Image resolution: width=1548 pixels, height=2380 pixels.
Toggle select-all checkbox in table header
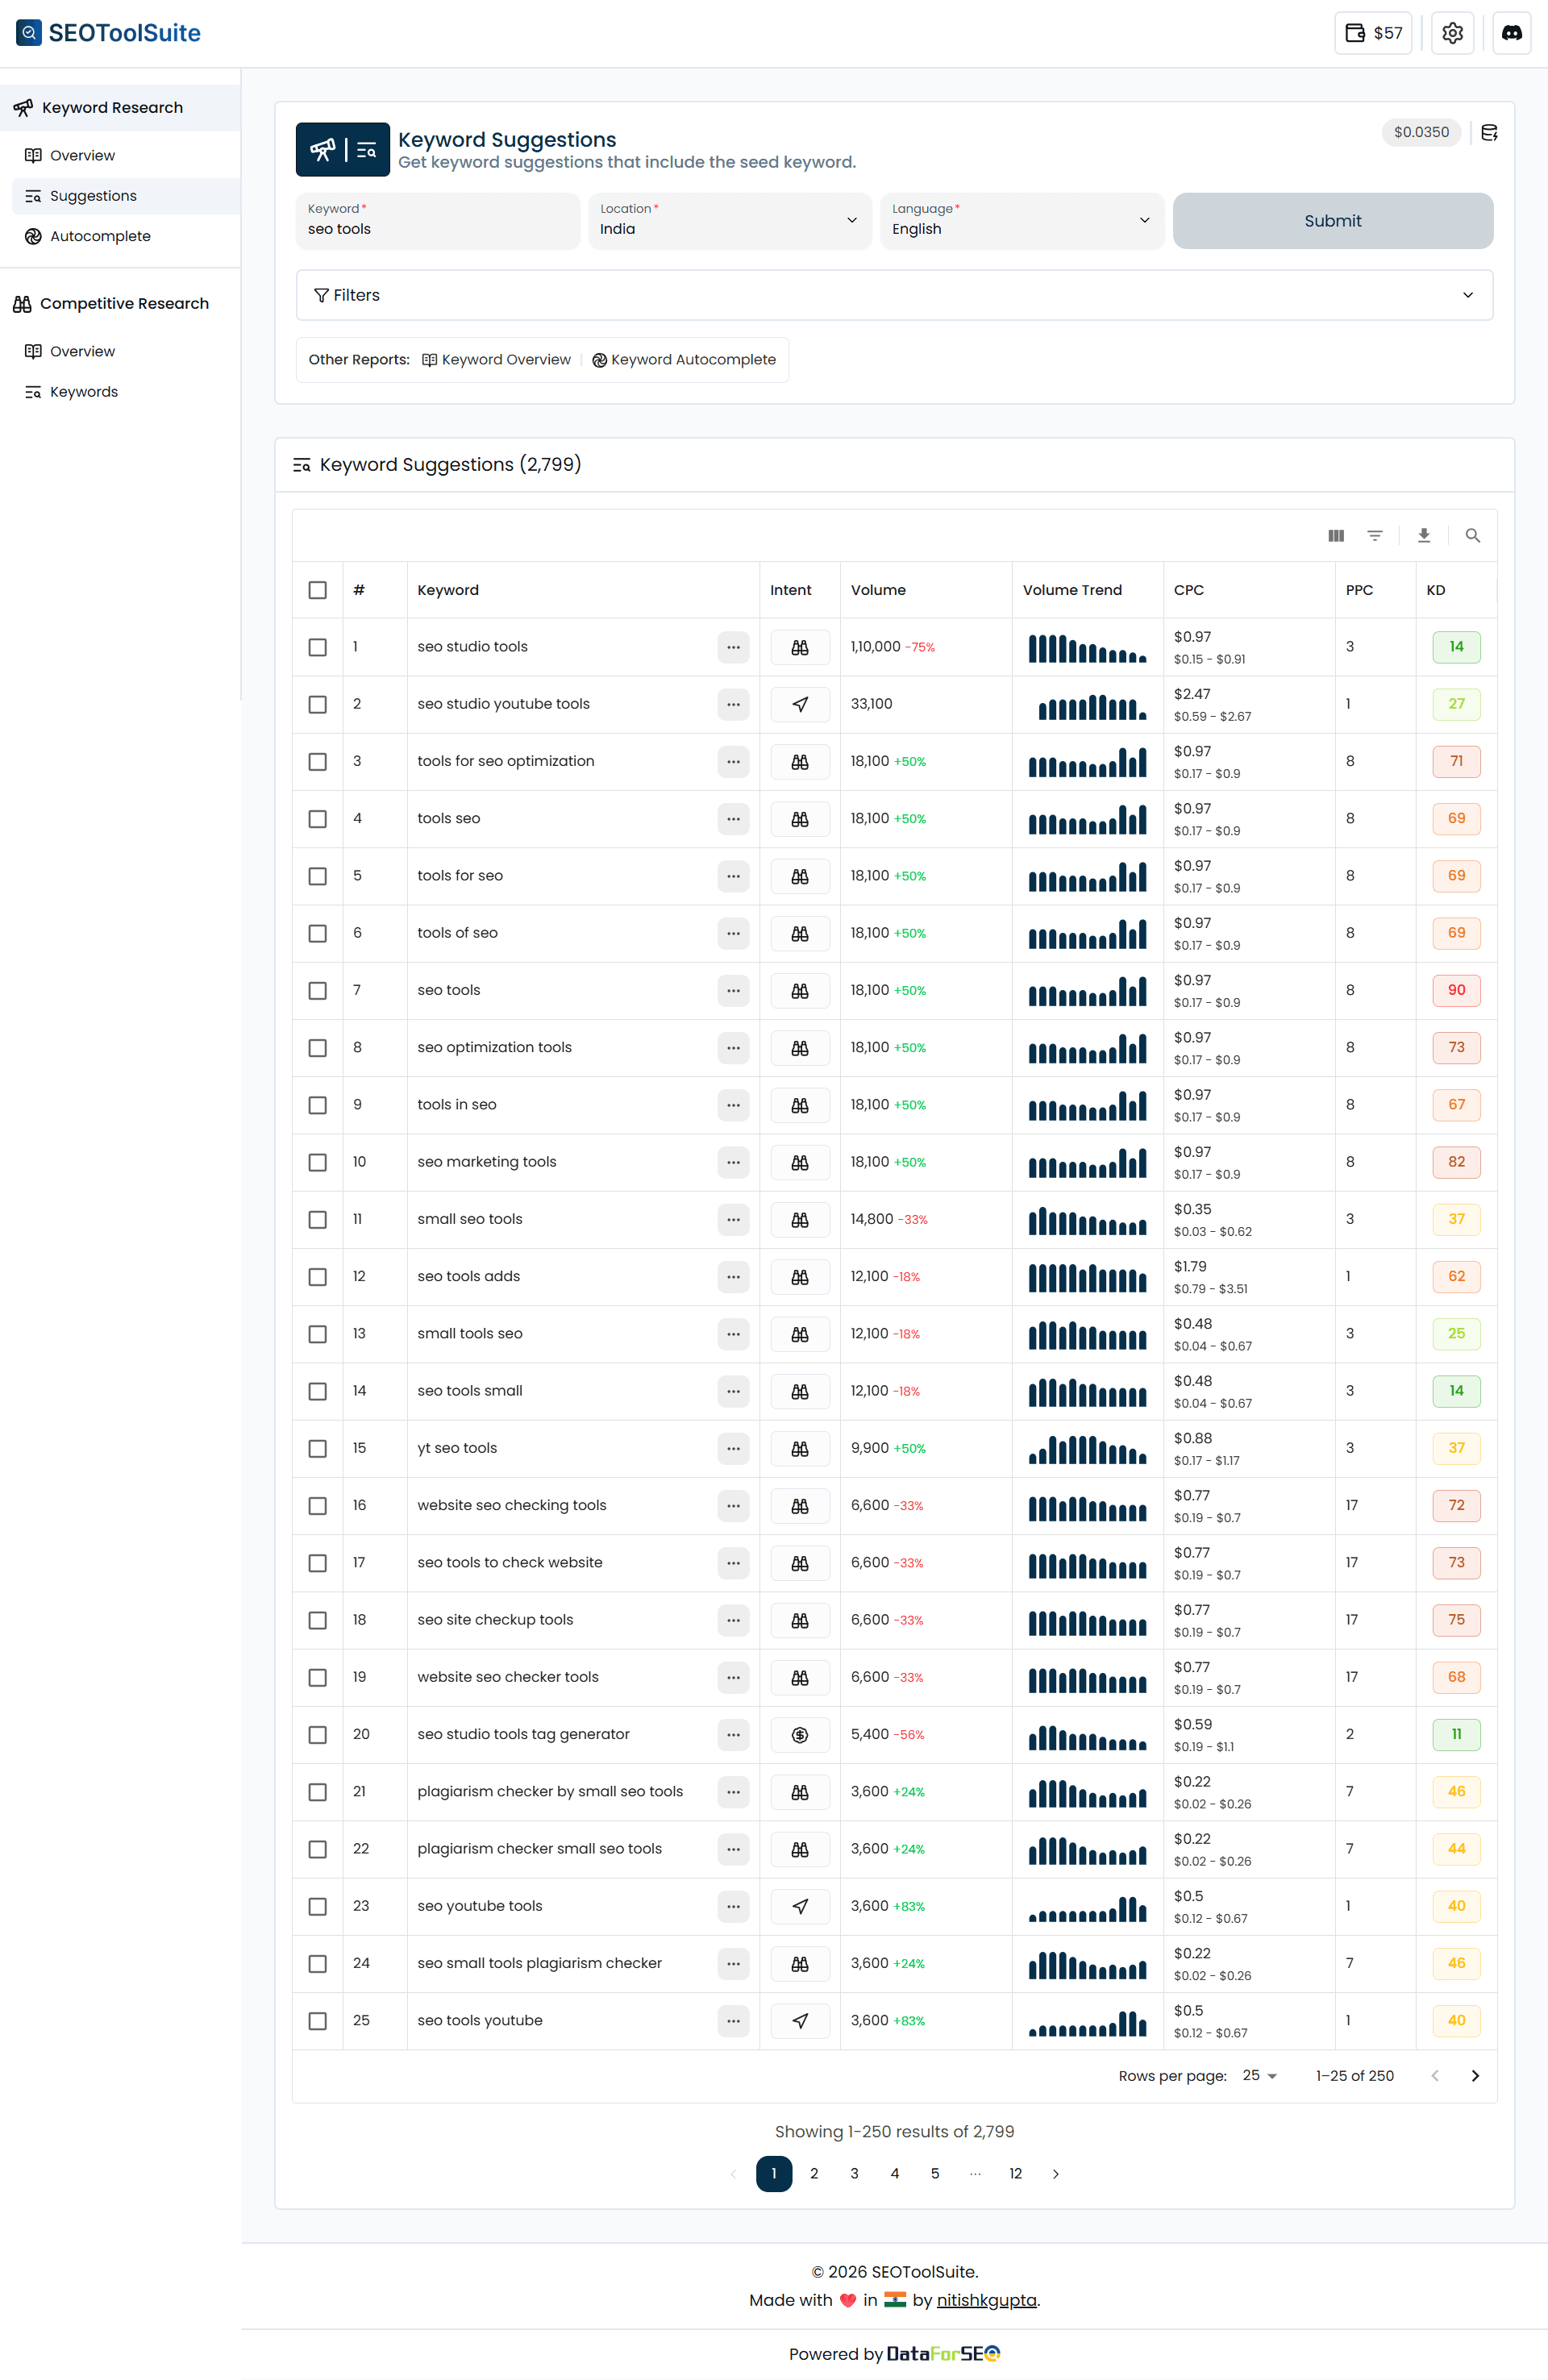click(317, 590)
